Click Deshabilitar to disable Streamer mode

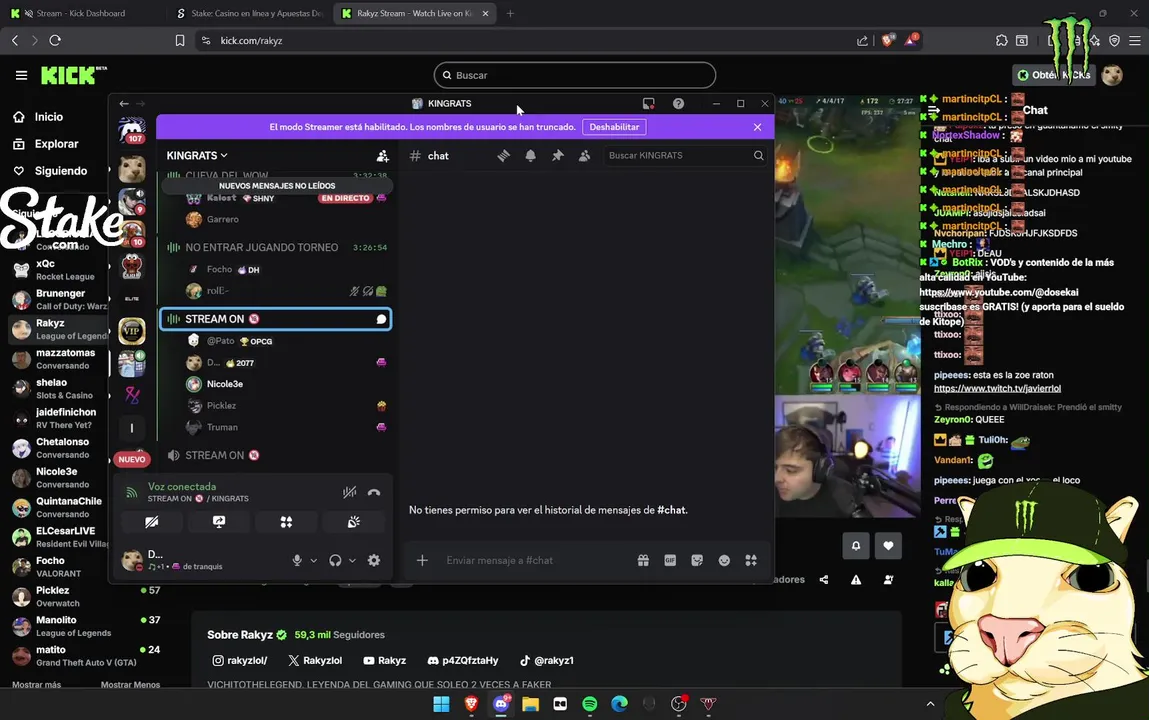click(614, 127)
